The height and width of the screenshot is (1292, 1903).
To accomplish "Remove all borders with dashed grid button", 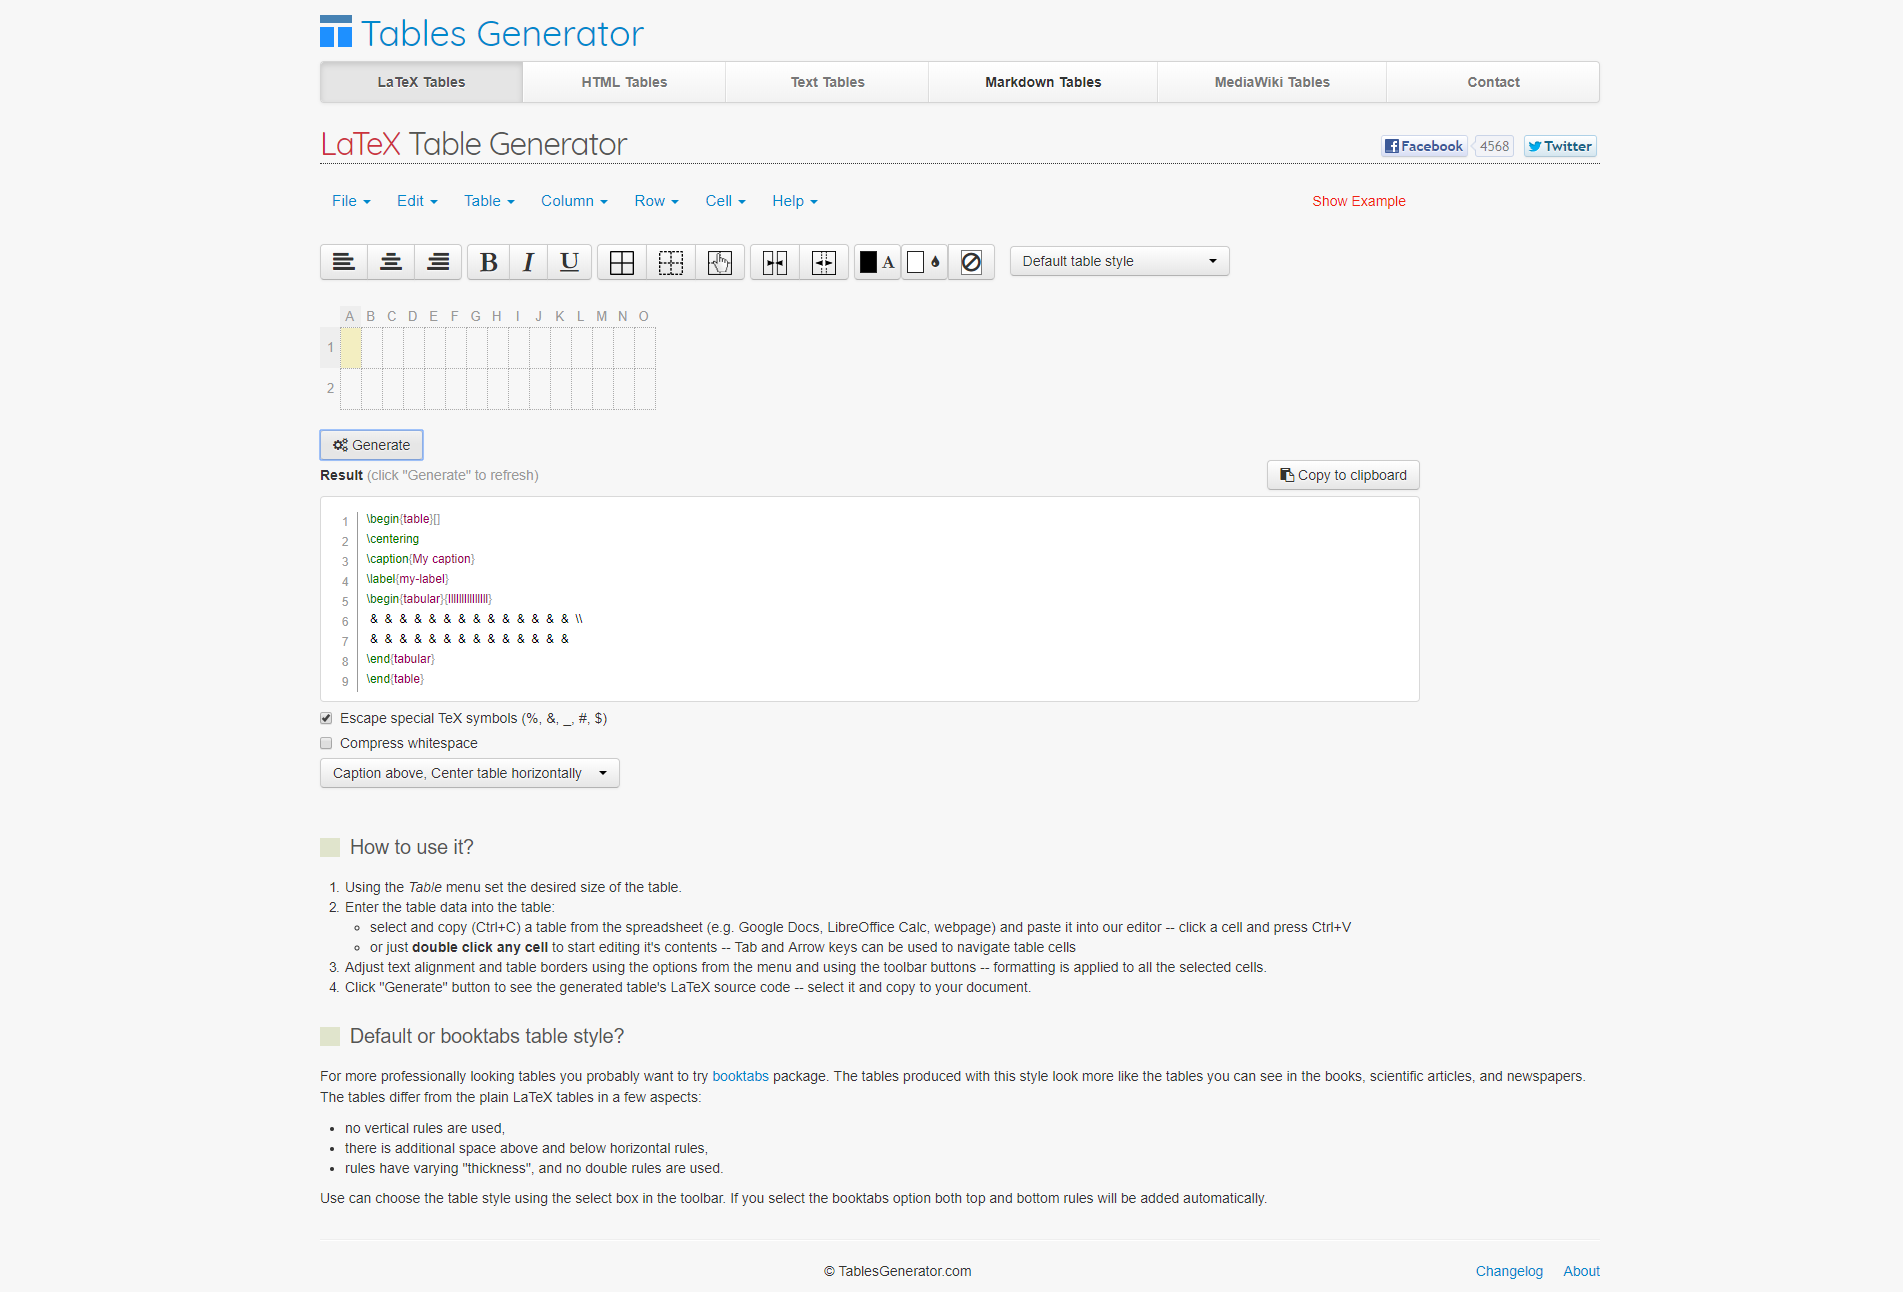I will [671, 262].
